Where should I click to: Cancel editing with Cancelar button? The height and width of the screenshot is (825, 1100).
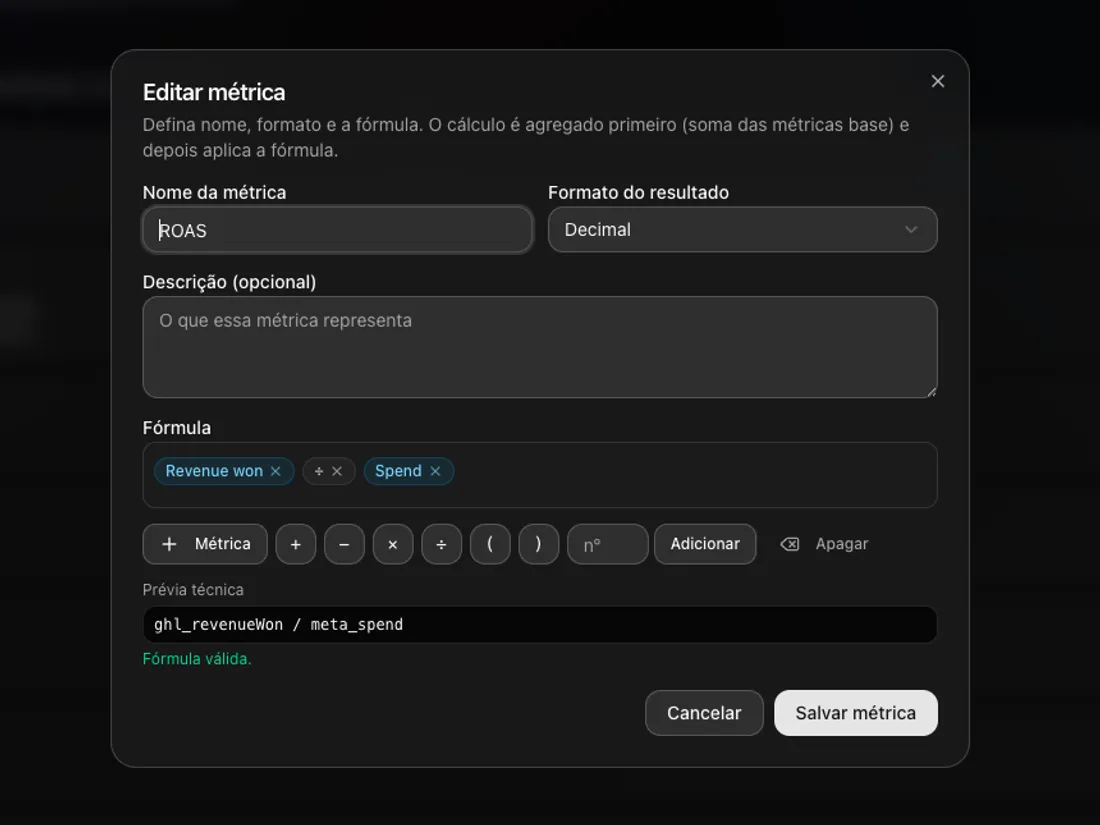click(704, 713)
